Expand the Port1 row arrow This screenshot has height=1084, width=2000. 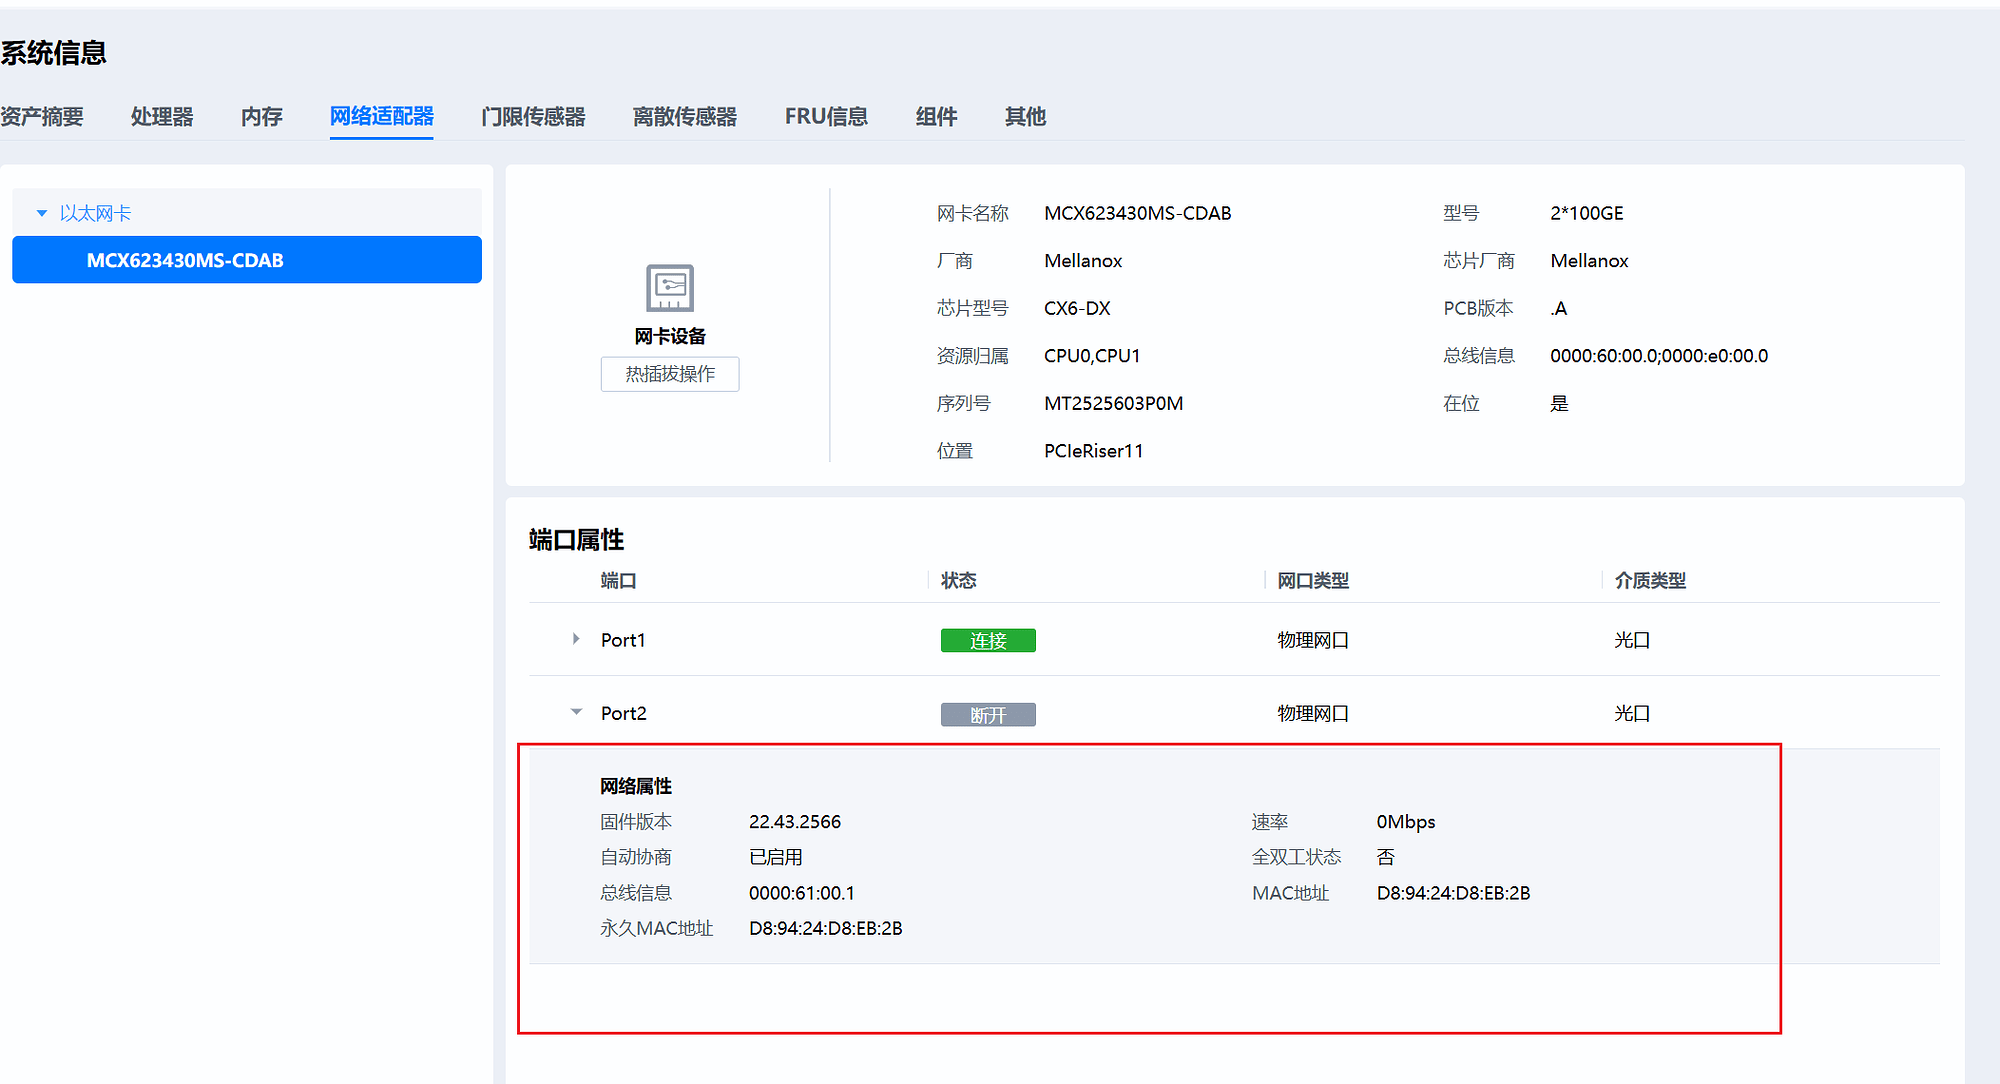[x=576, y=639]
